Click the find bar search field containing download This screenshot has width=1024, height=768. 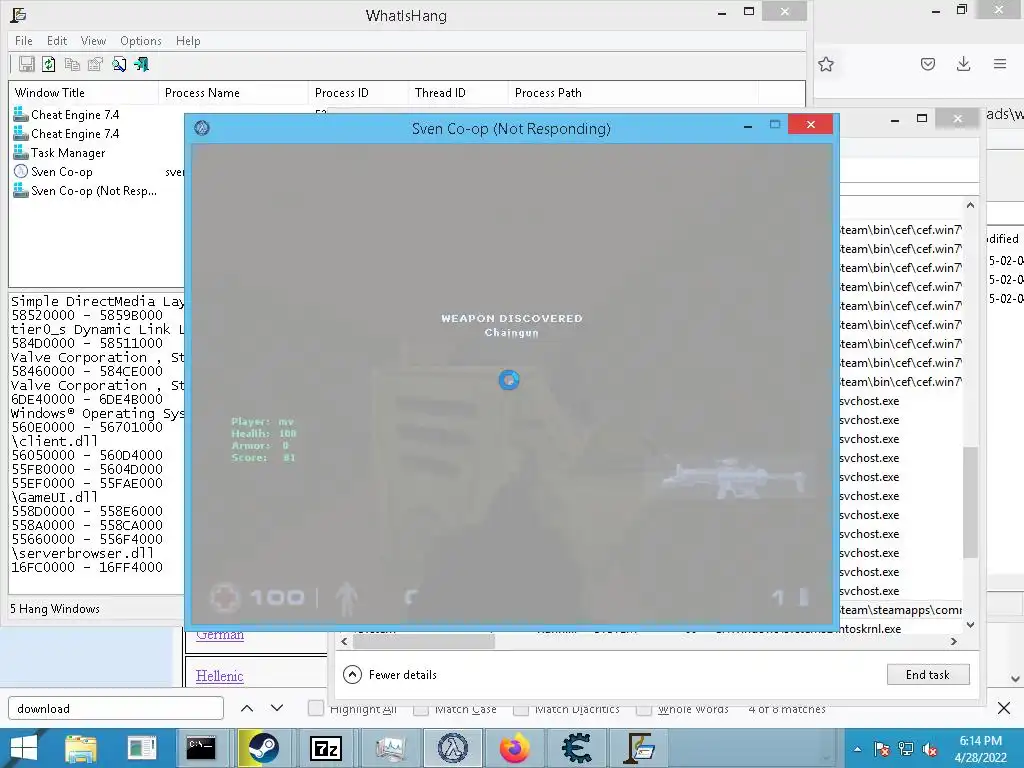coord(116,709)
